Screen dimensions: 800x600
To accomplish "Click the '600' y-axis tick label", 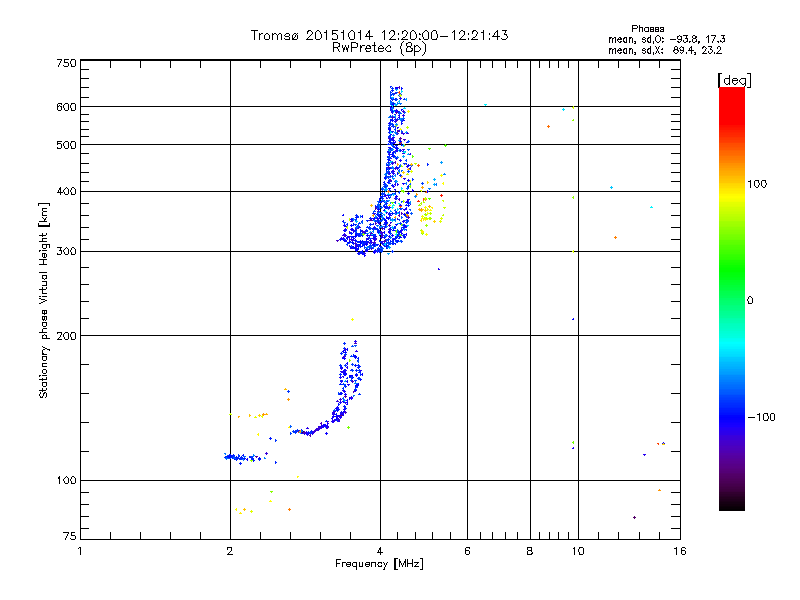I will tap(66, 107).
